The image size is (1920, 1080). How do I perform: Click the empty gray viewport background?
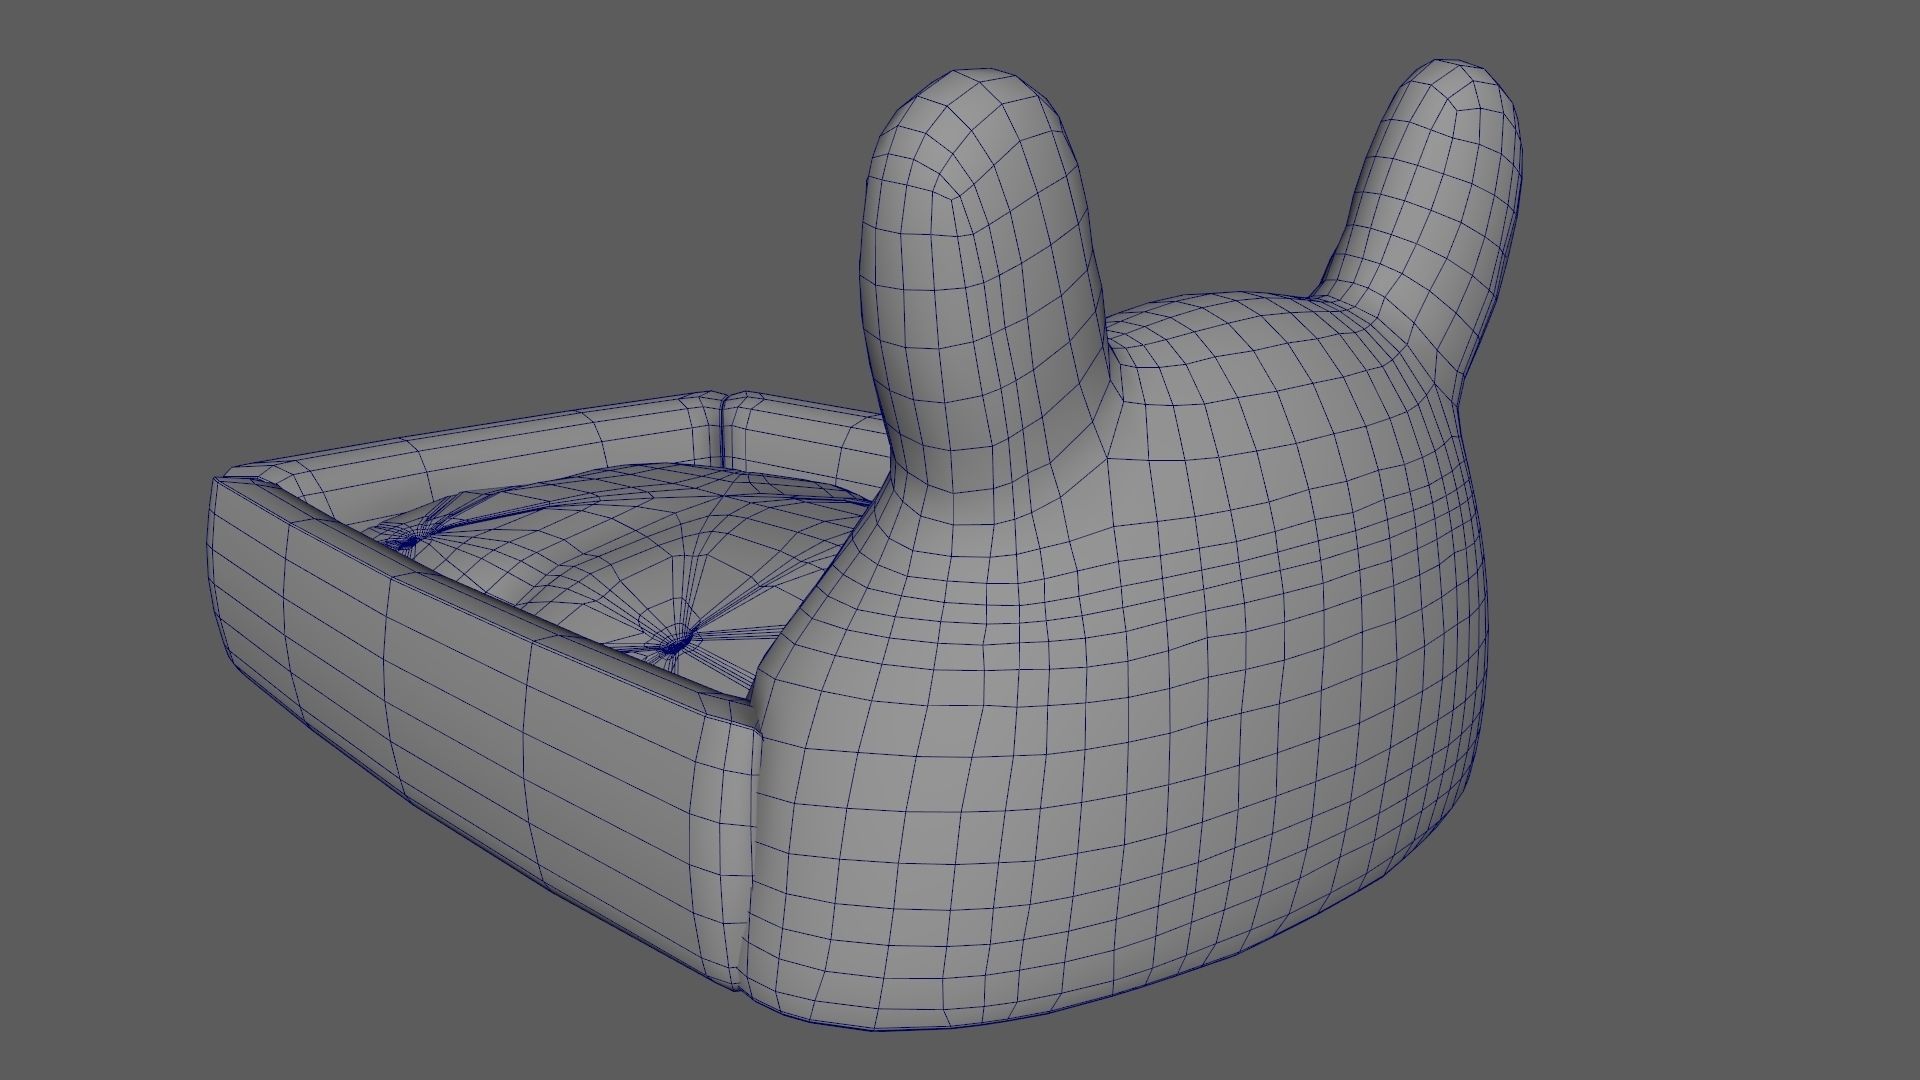pos(300,200)
